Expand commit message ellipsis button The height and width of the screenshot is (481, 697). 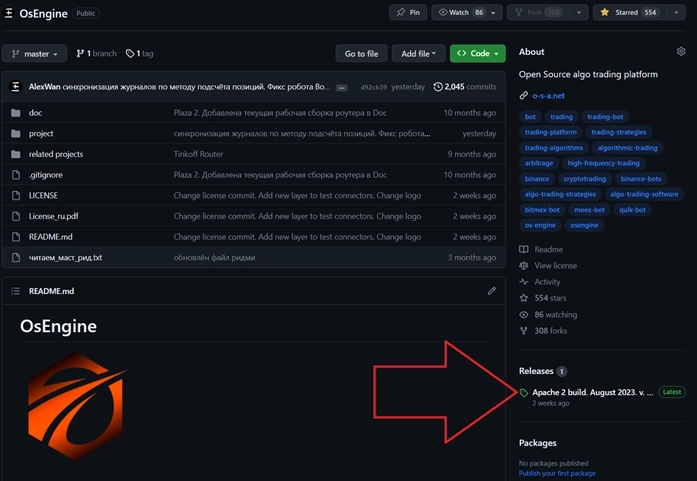pyautogui.click(x=341, y=88)
